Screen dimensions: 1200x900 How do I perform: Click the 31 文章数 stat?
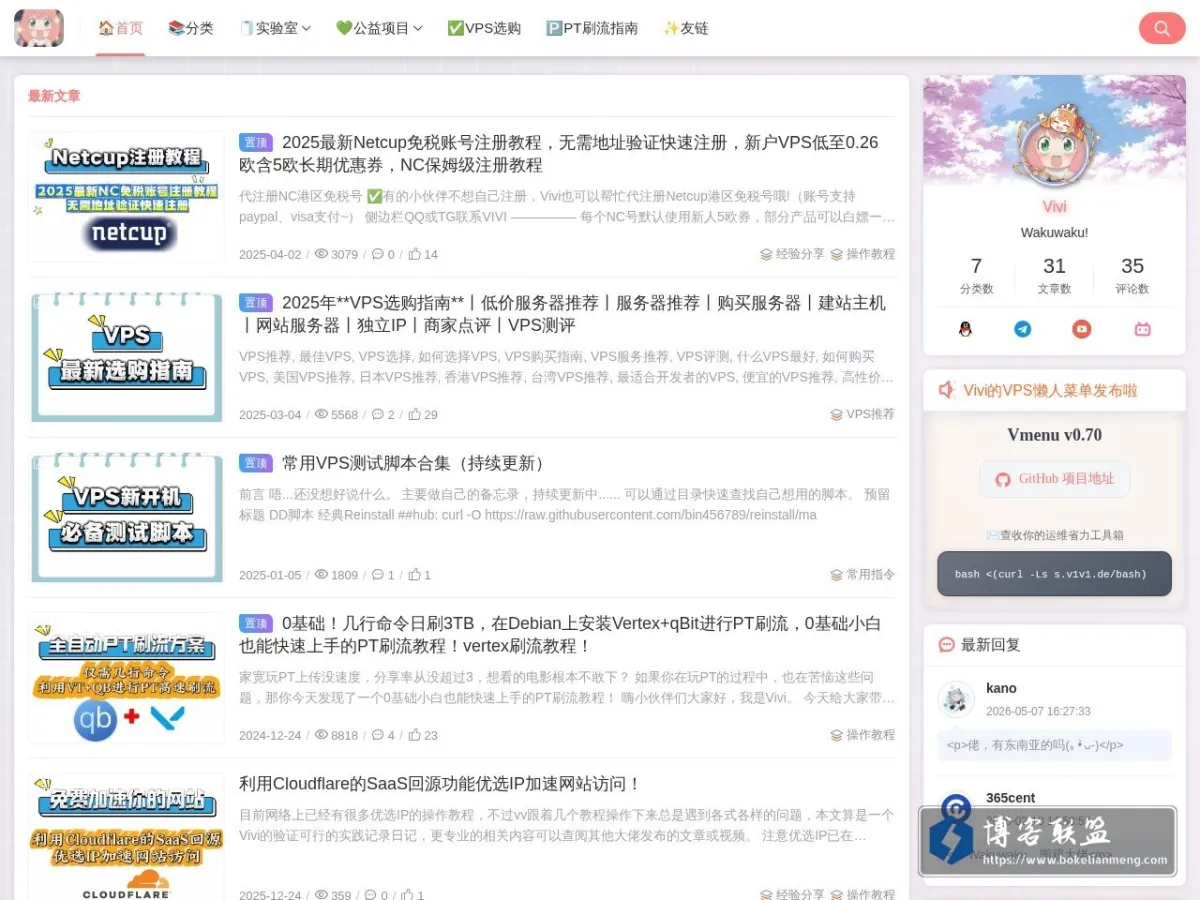click(x=1054, y=276)
